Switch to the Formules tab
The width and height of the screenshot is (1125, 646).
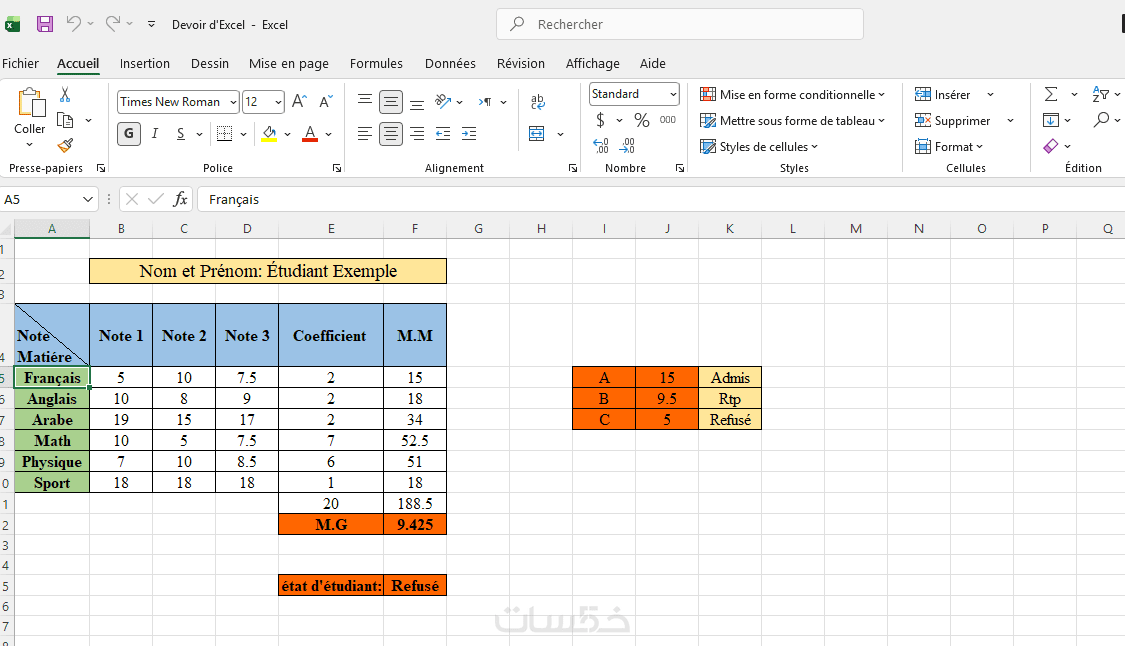pos(376,63)
